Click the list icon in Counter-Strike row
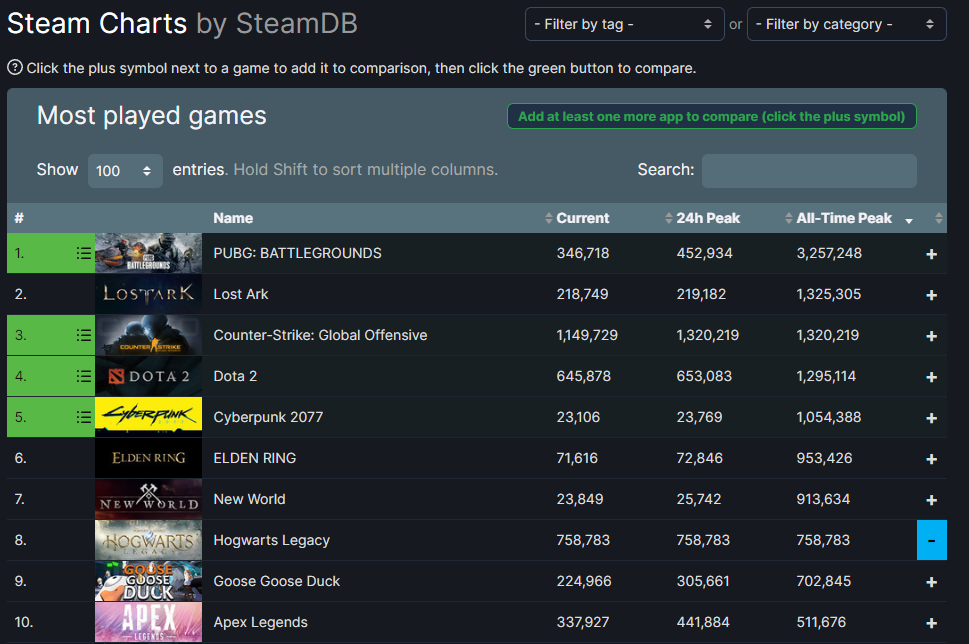Screen dimensions: 969x644 coord(84,335)
